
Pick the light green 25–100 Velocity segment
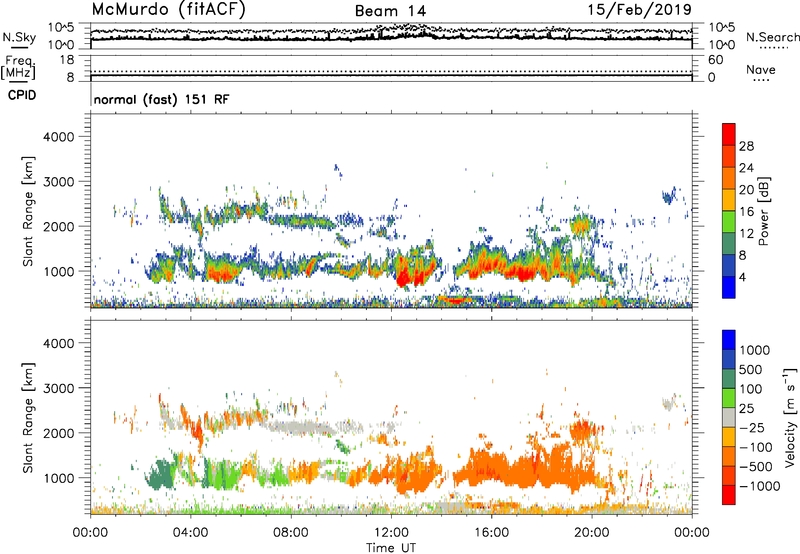tap(729, 398)
